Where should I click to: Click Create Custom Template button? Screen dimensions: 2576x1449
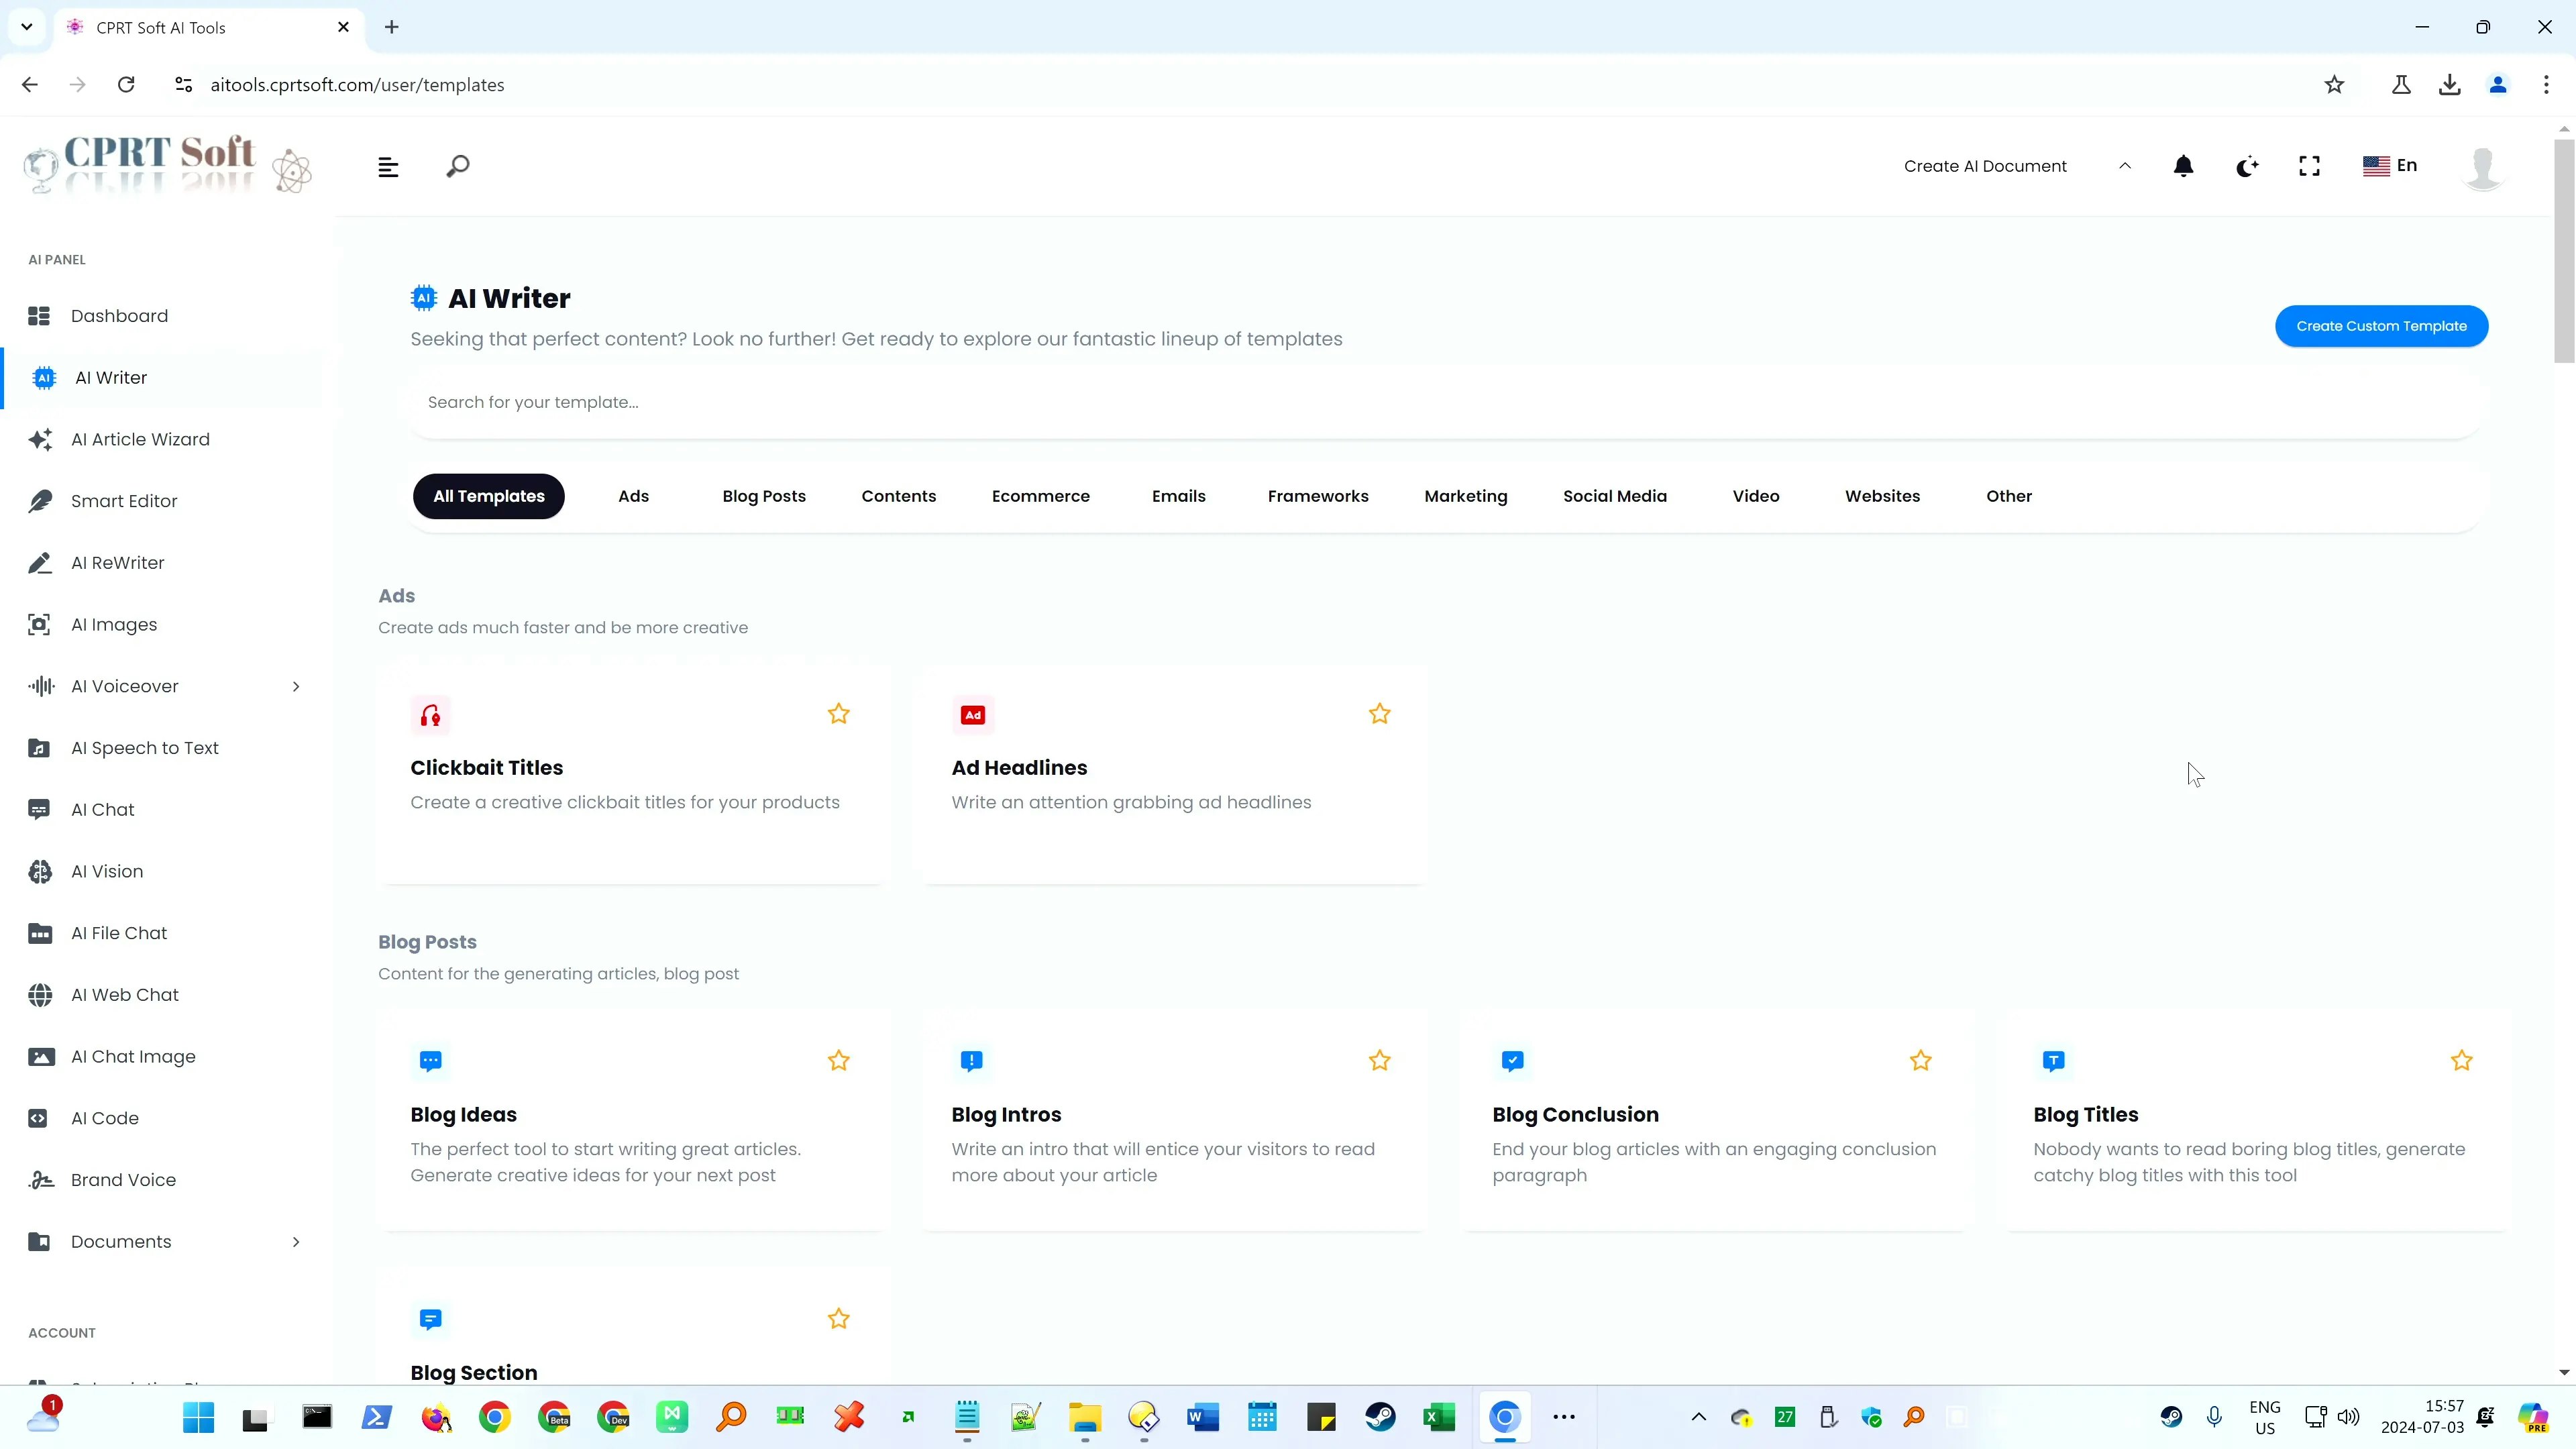2380,326
